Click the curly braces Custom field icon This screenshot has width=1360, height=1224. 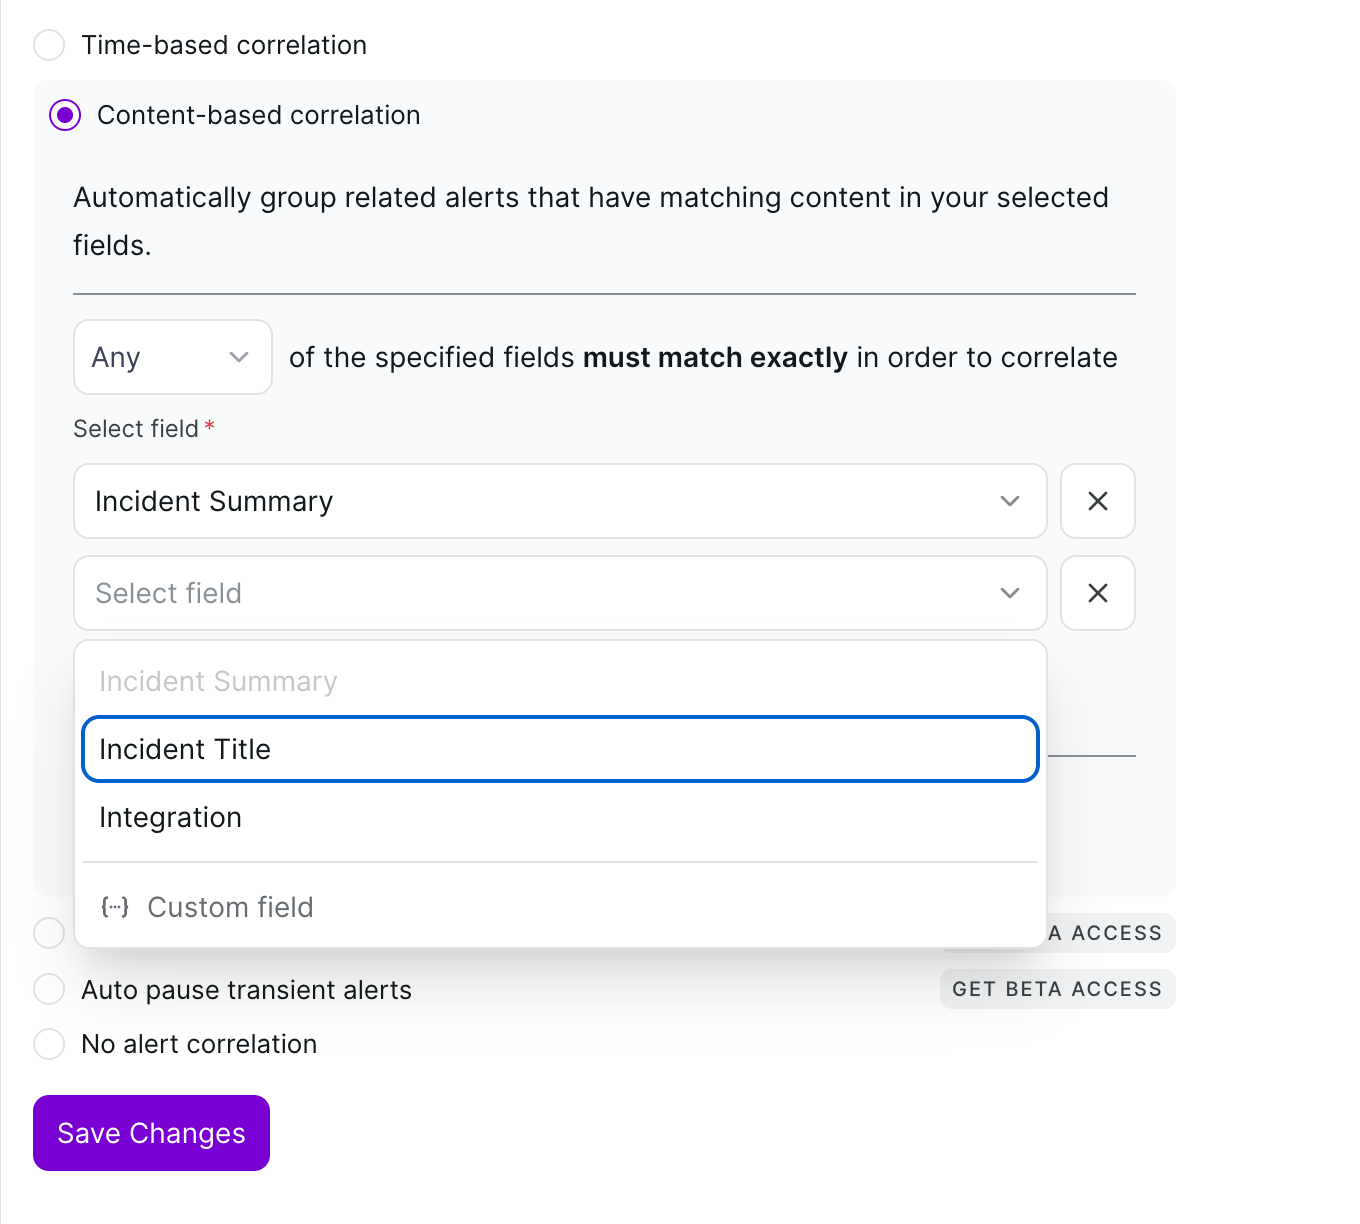click(x=115, y=907)
